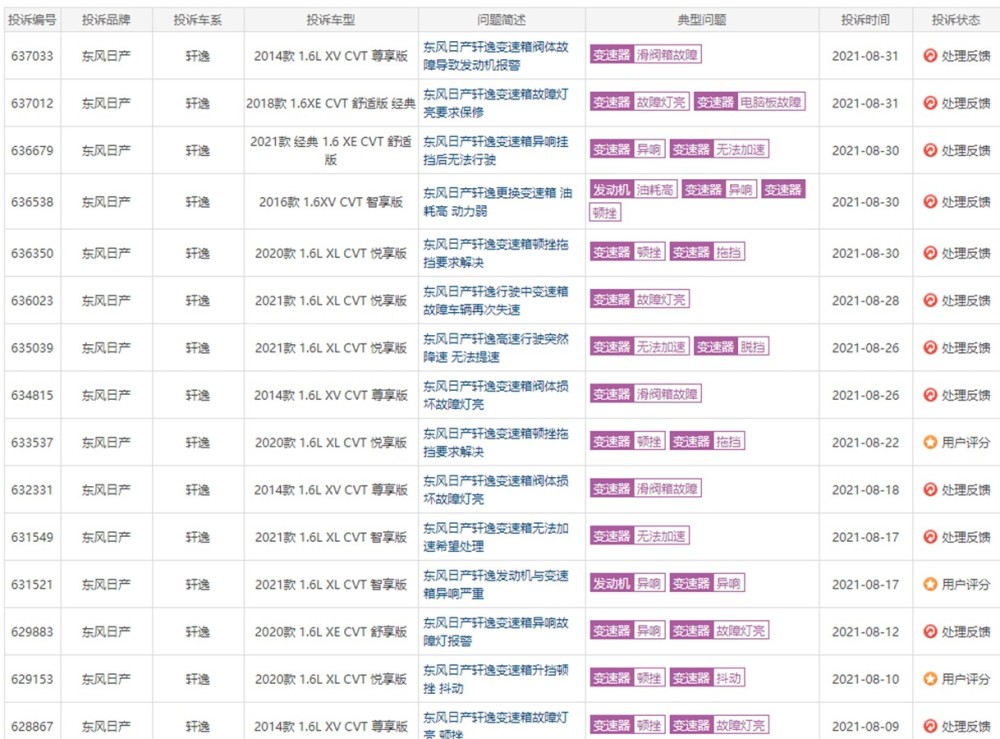Click 变速器 滑阀箱故障 tag in row 637033
Screen dimensions: 1000x739
point(645,55)
